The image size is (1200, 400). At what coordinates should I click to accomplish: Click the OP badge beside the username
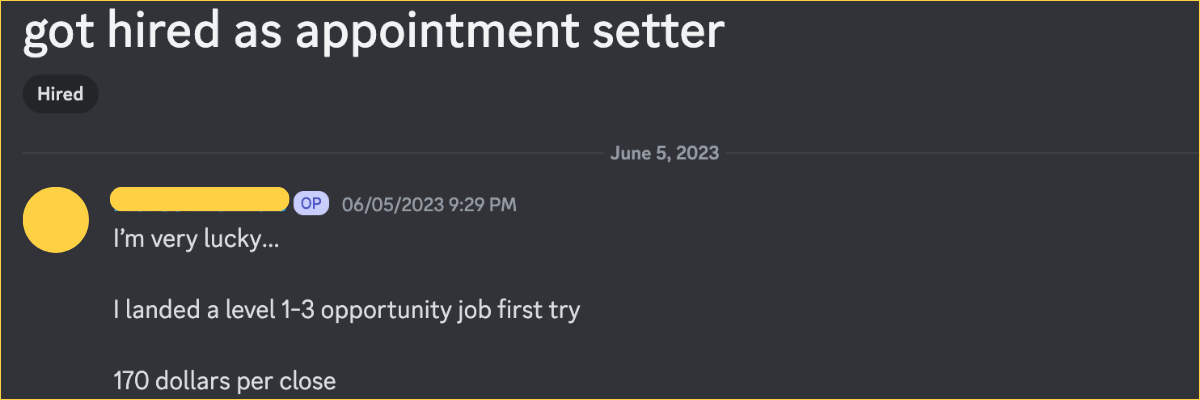311,203
